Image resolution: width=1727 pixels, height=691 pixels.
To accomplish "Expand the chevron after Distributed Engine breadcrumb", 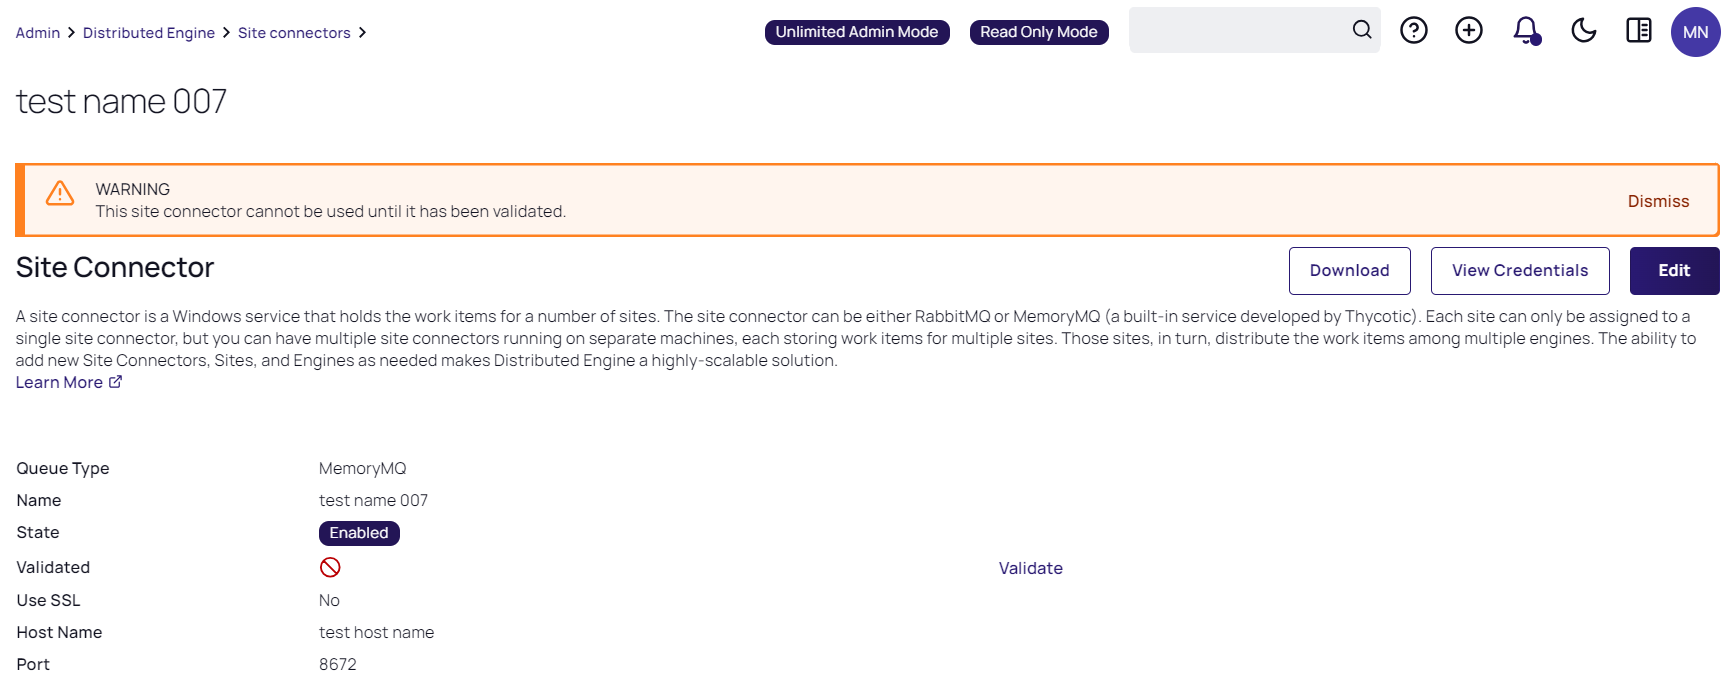I will (226, 33).
